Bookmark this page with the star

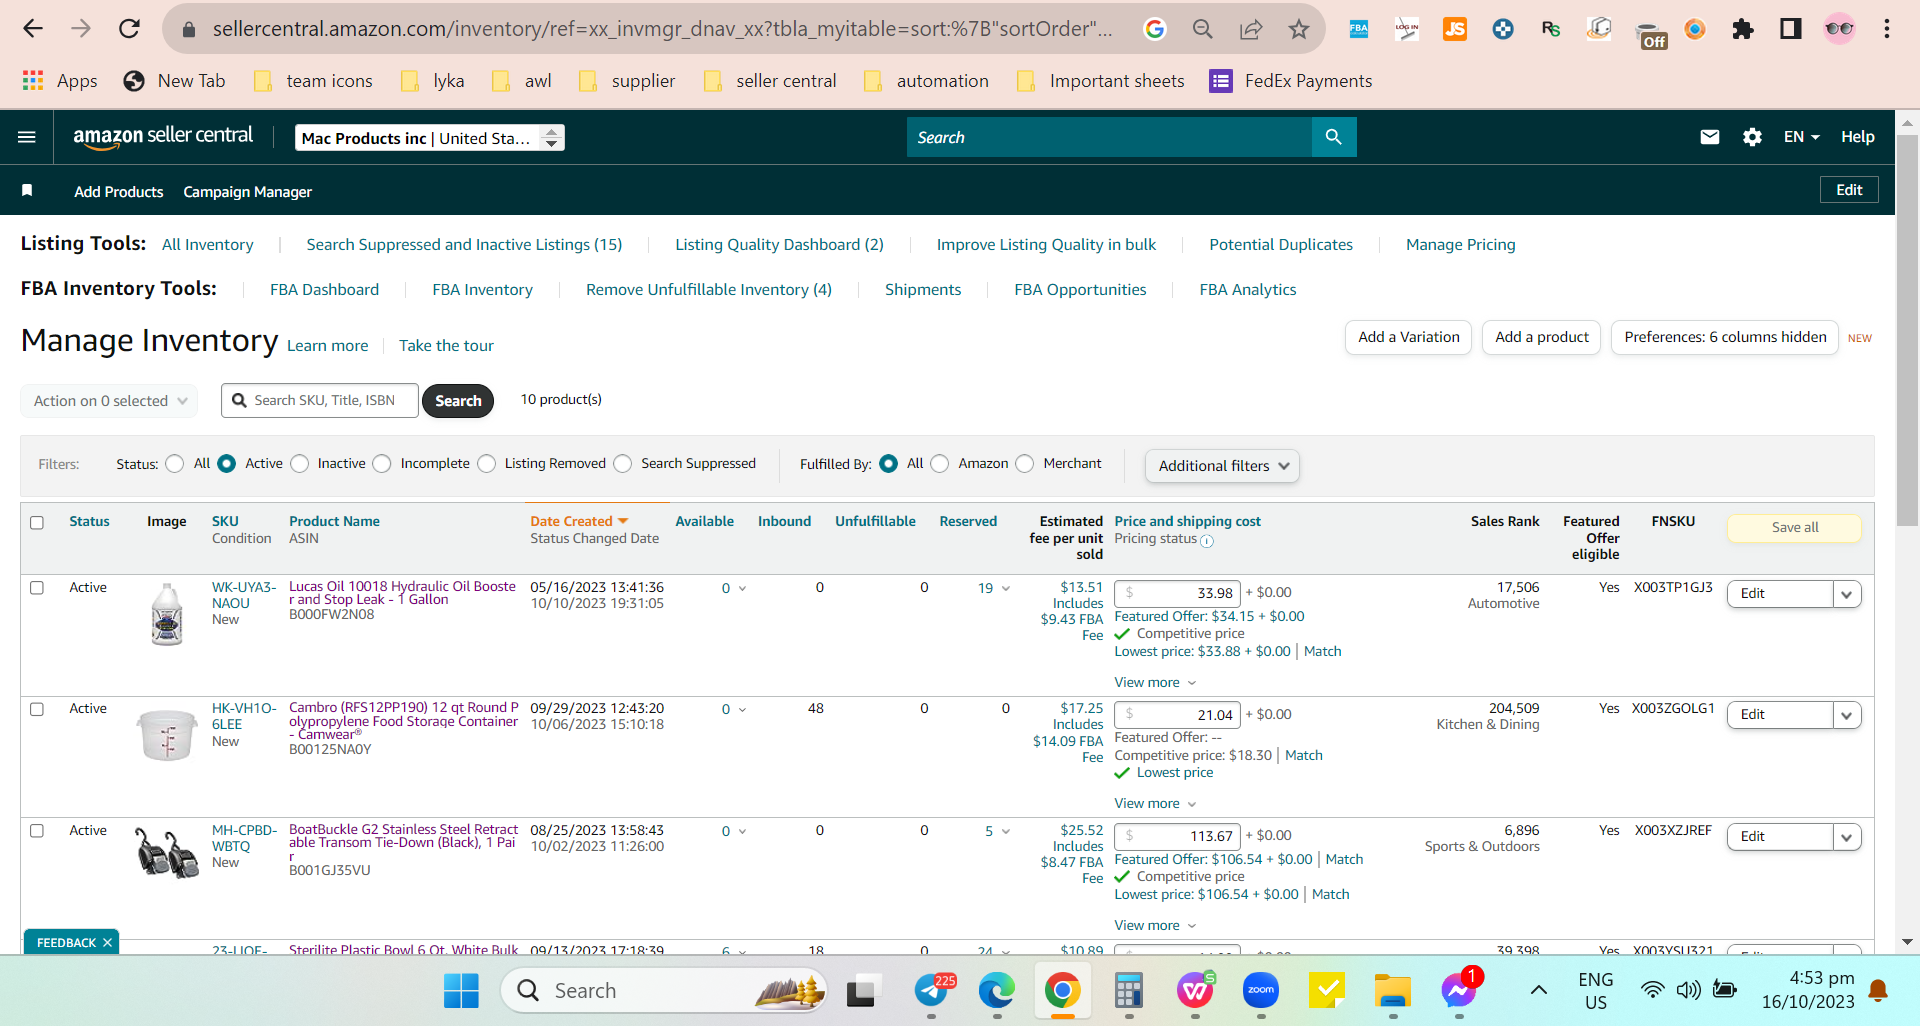1298,29
